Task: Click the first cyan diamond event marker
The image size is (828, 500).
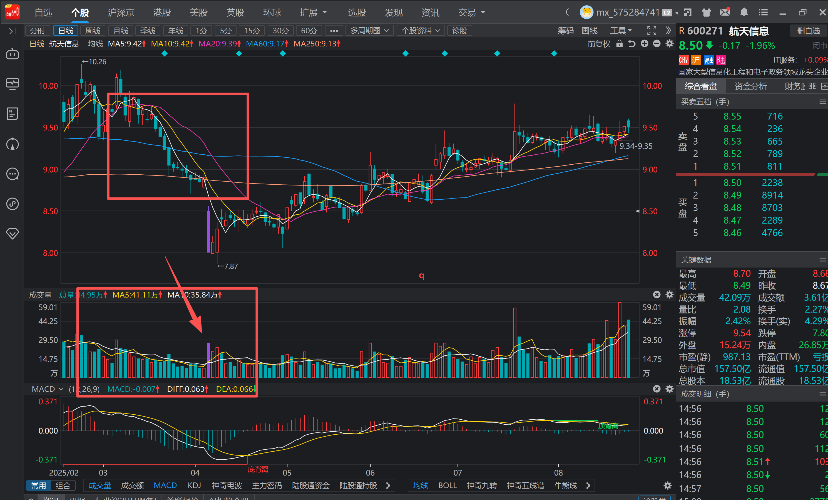Action: coord(165,53)
